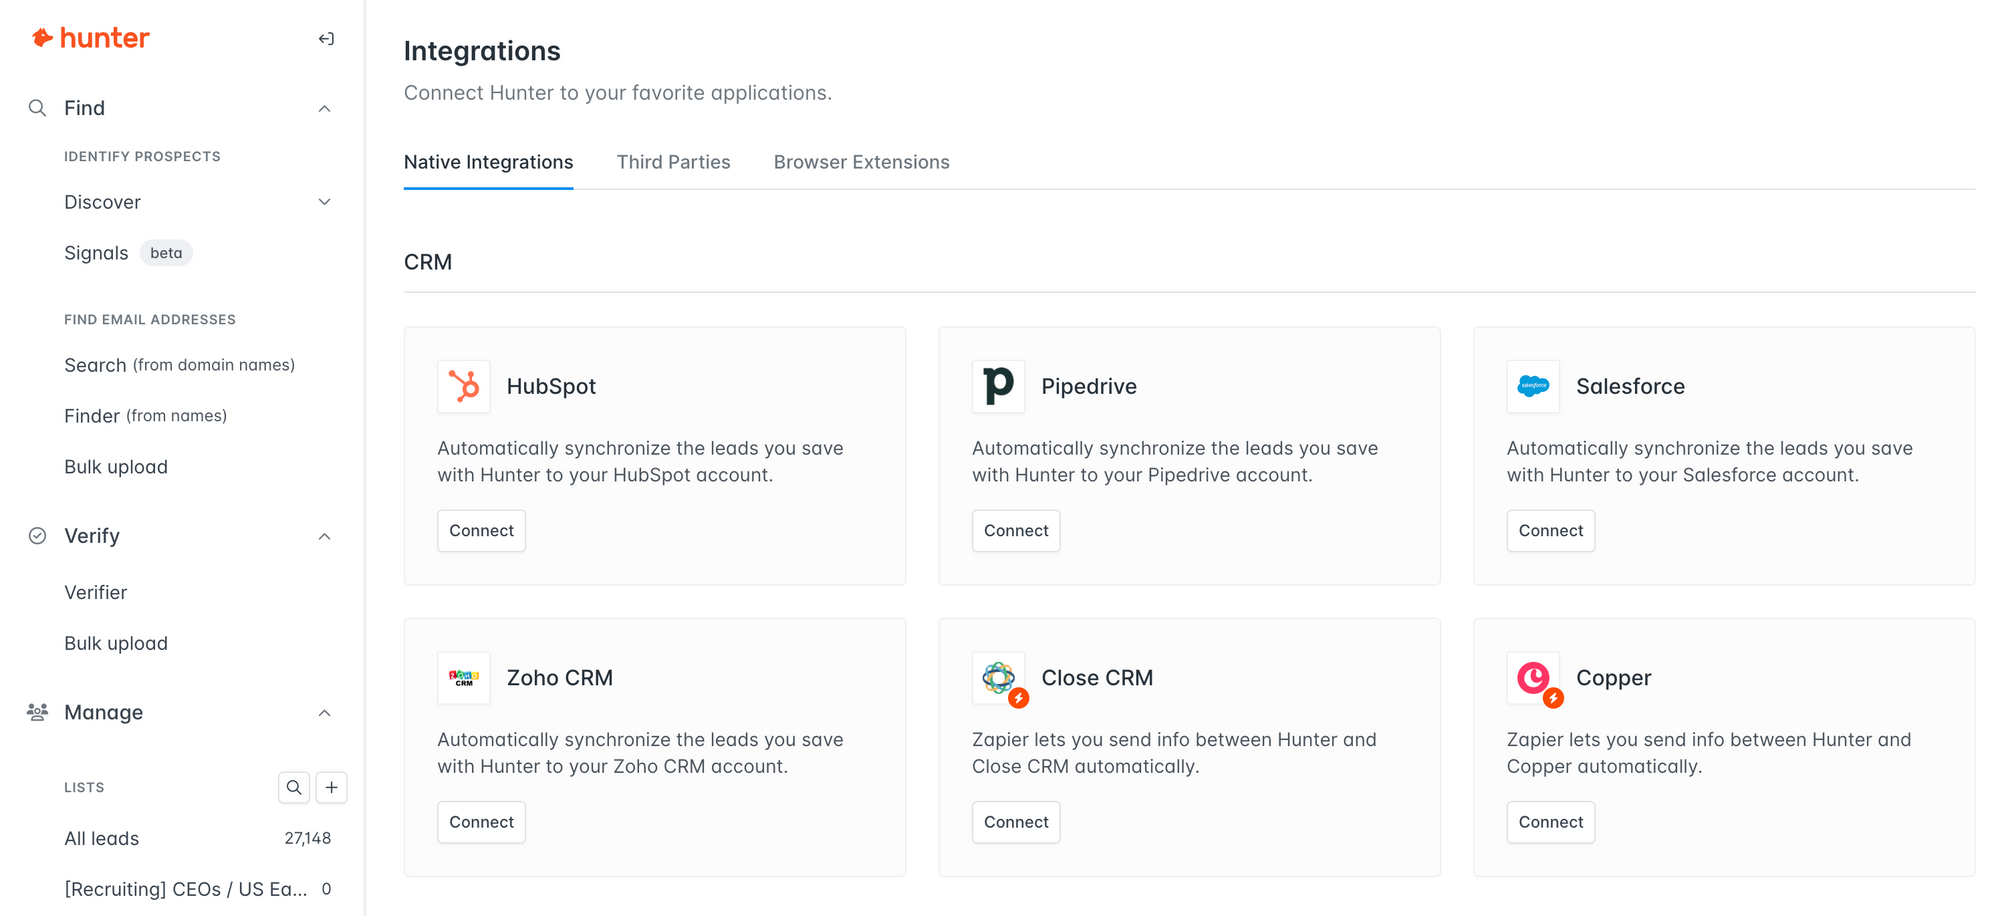Click the Pipedrive card title
The height and width of the screenshot is (916, 2000).
[x=1089, y=386]
